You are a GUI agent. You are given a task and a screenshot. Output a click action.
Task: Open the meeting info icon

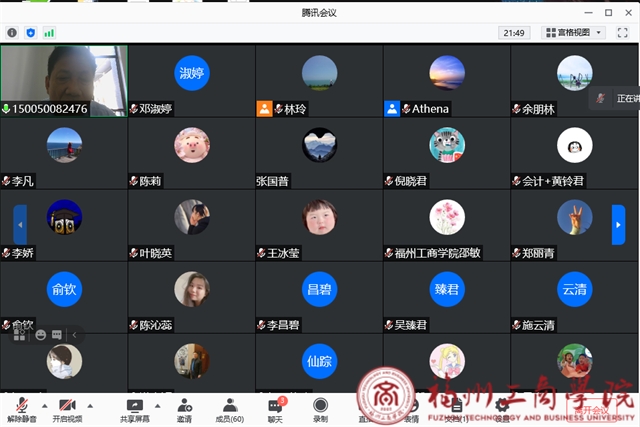(x=12, y=33)
